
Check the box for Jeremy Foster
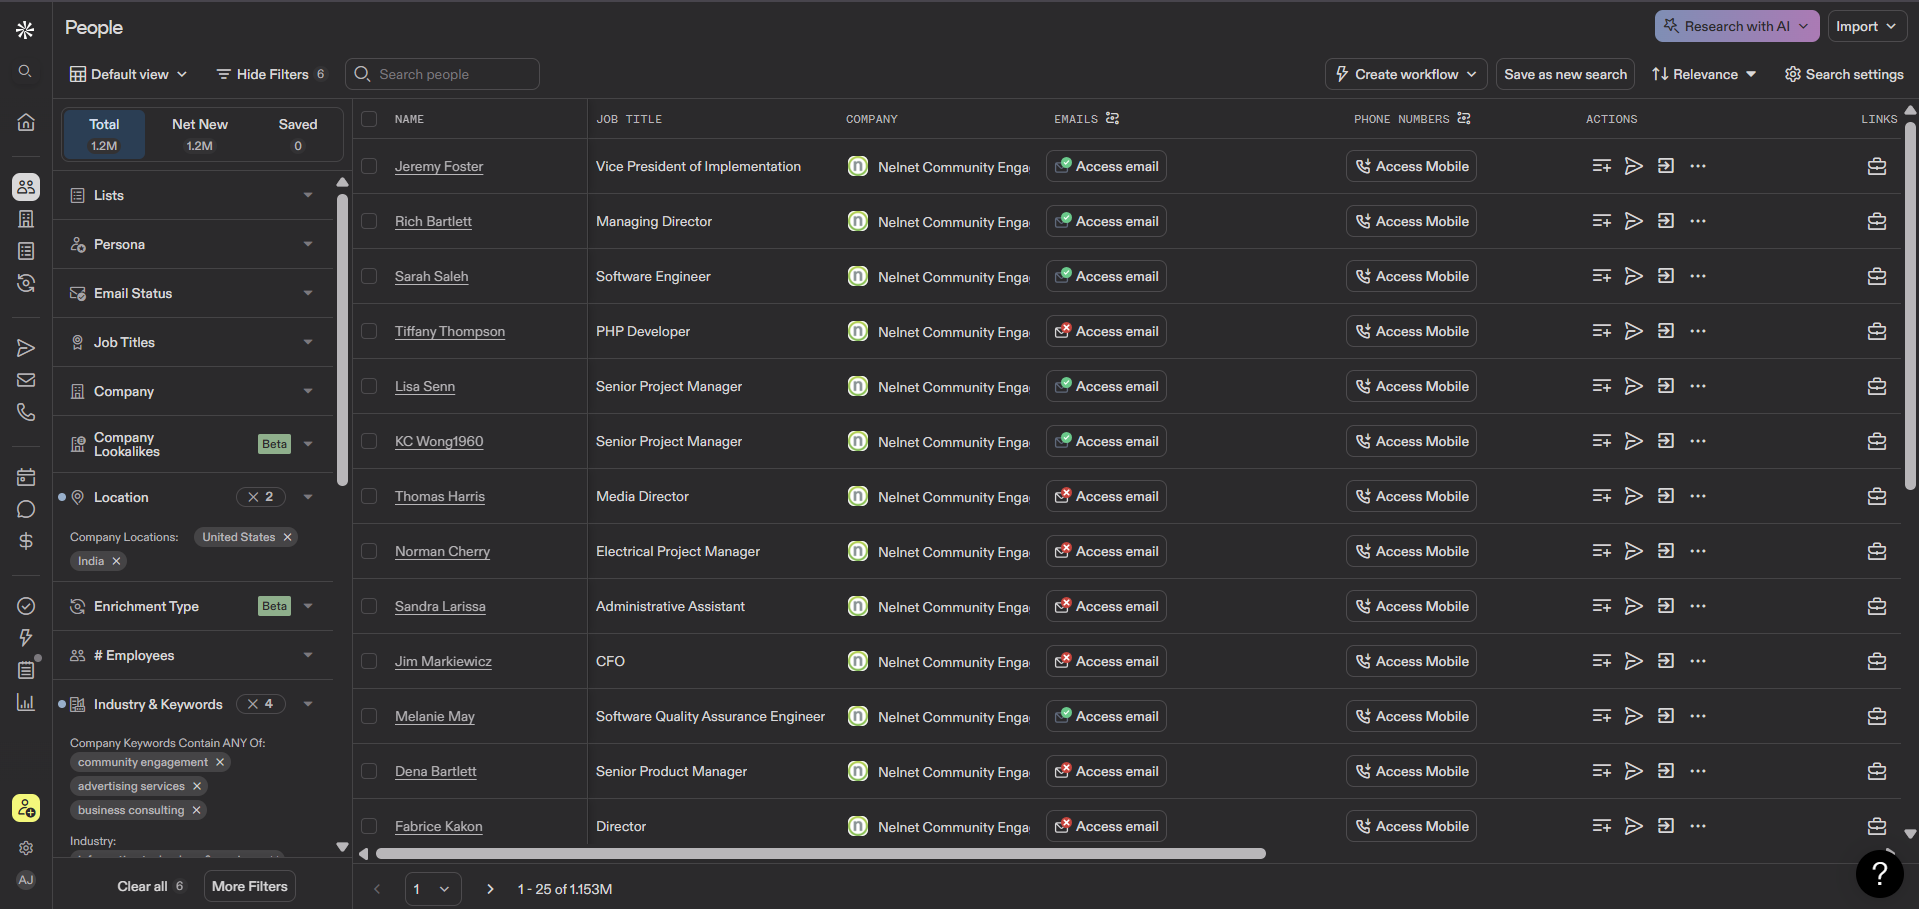(369, 166)
